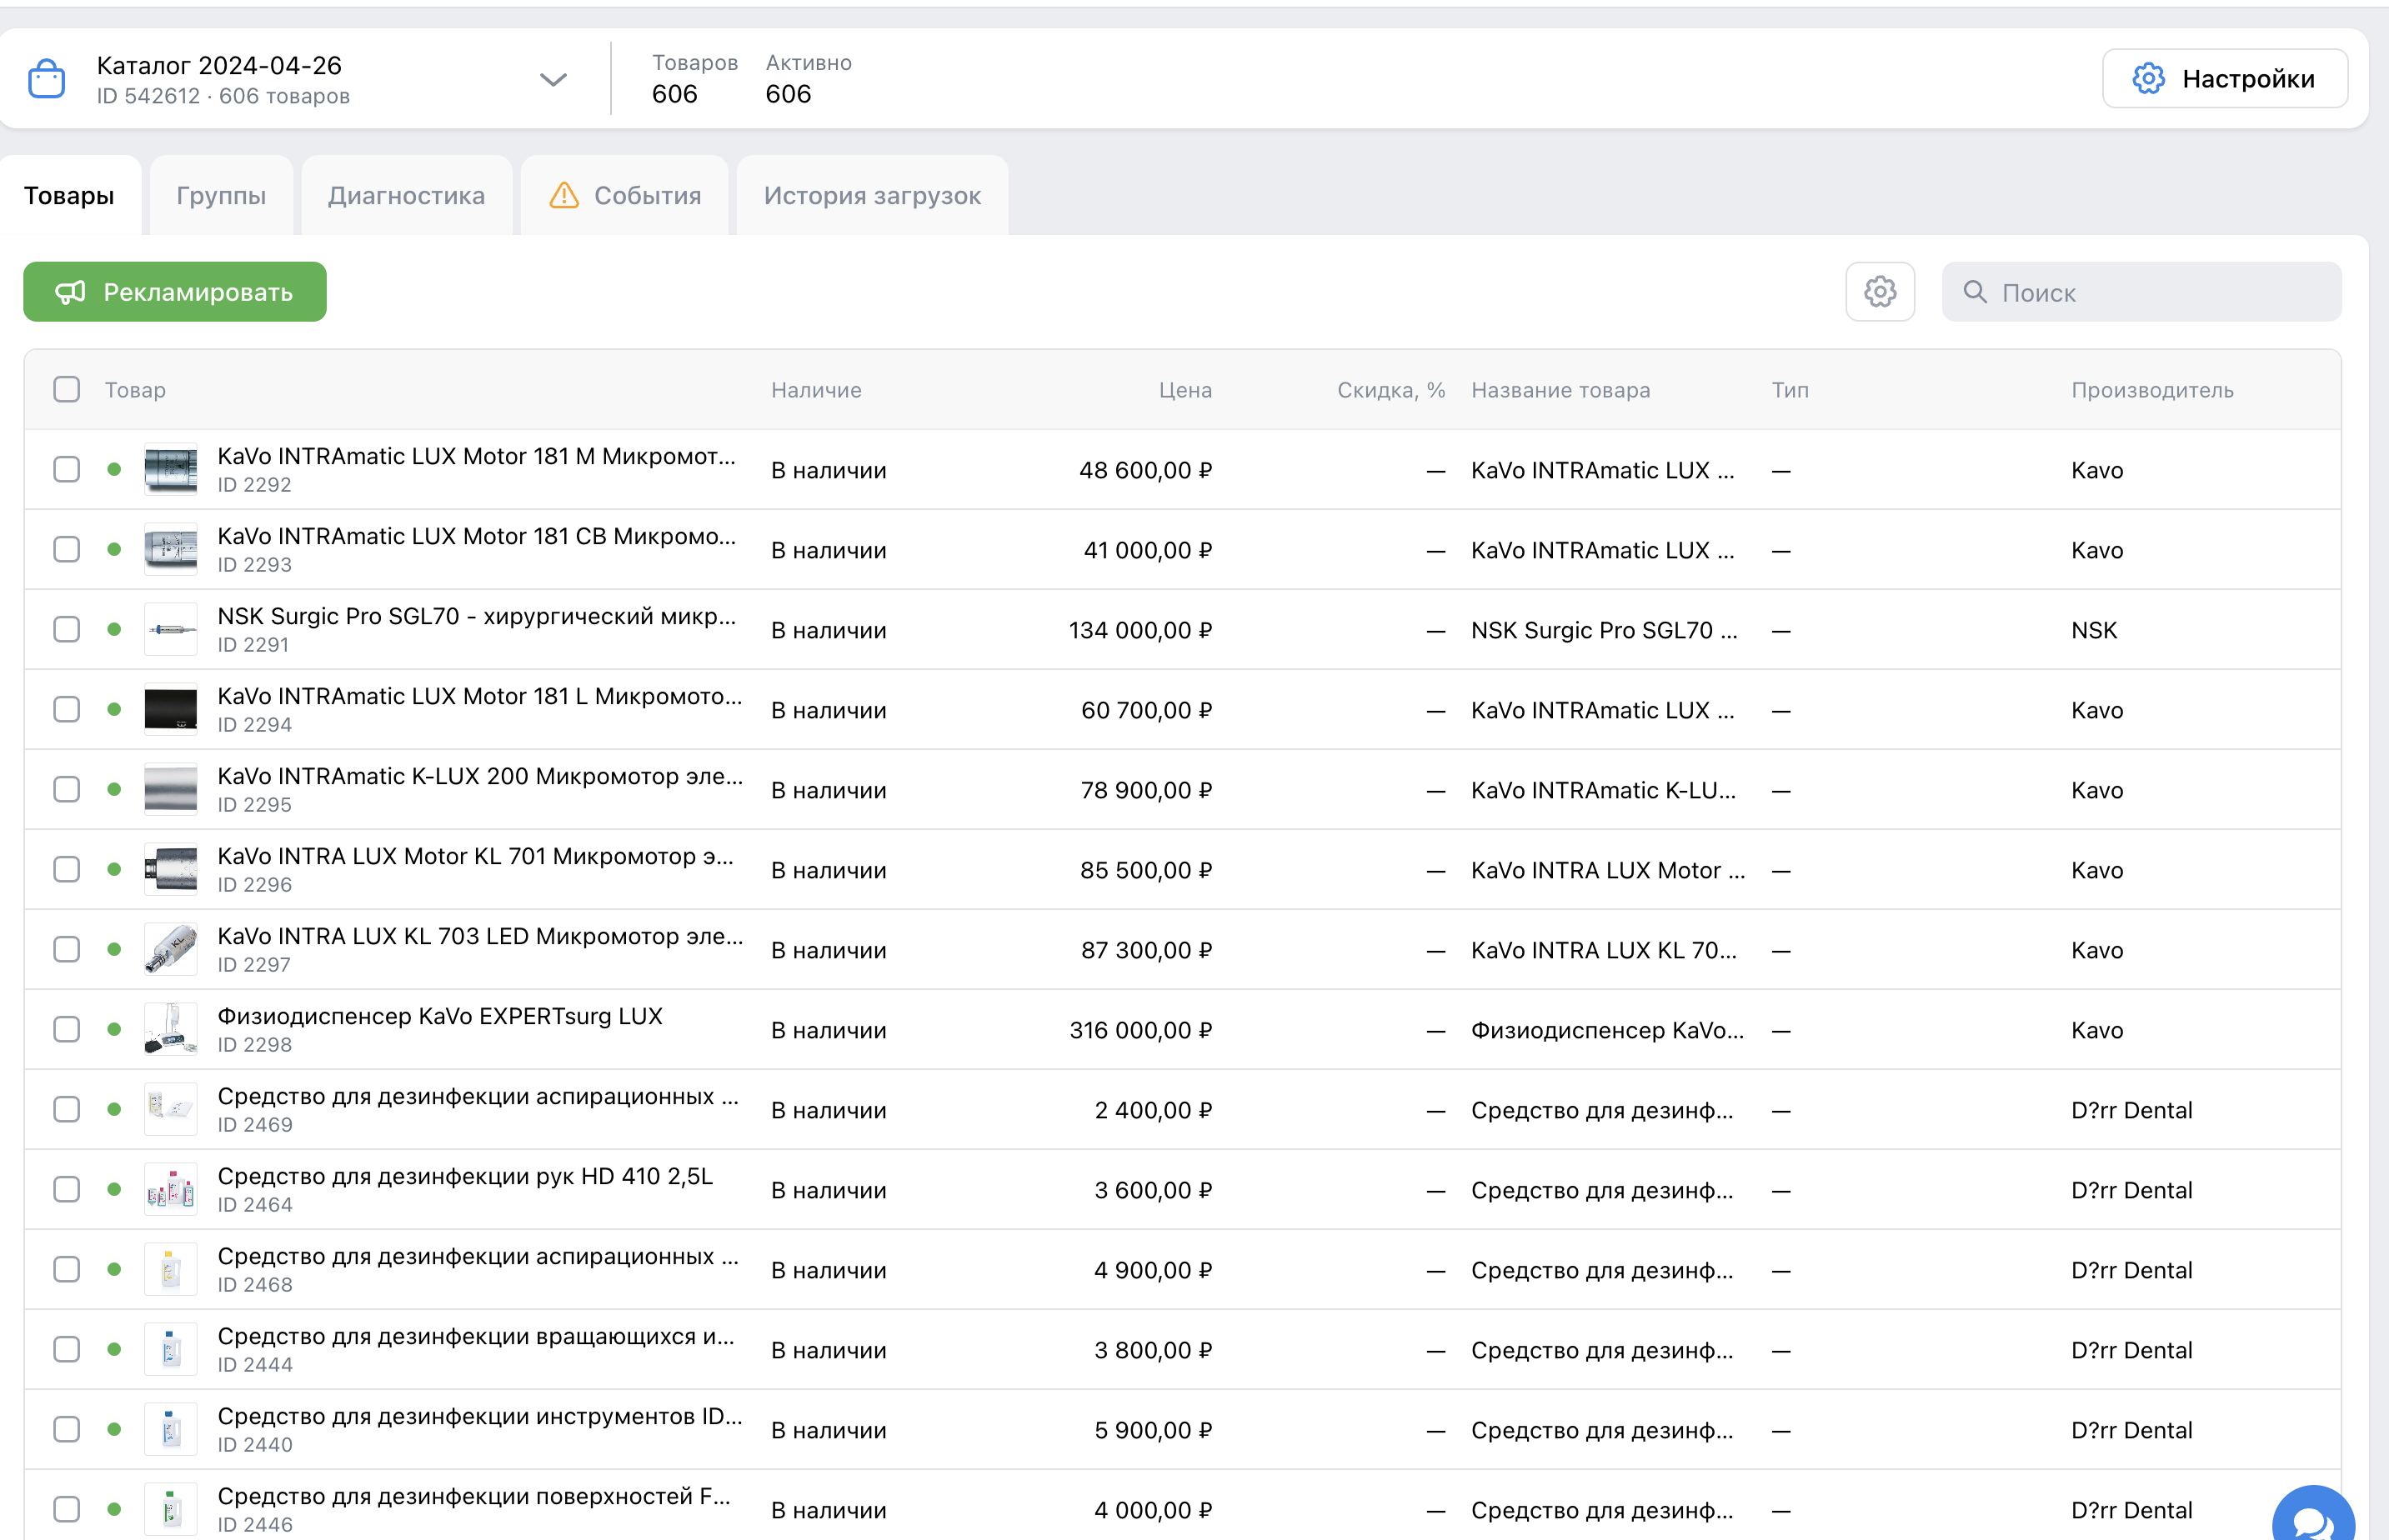Open Физиодиспенсер KaVo EXPERTsurg LUX title
This screenshot has height=1540, width=2389.
tap(440, 1016)
